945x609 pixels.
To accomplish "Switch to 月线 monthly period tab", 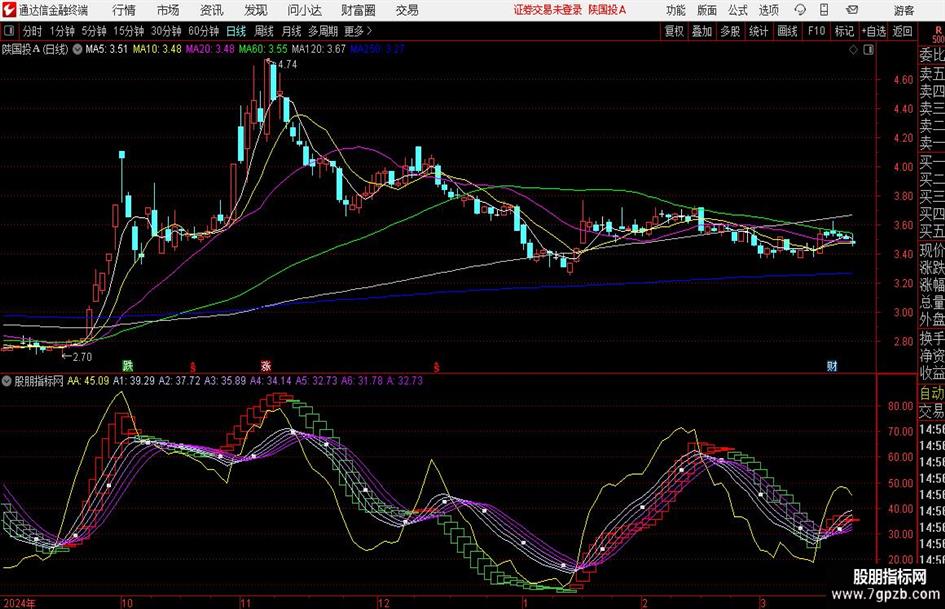I will [x=291, y=31].
